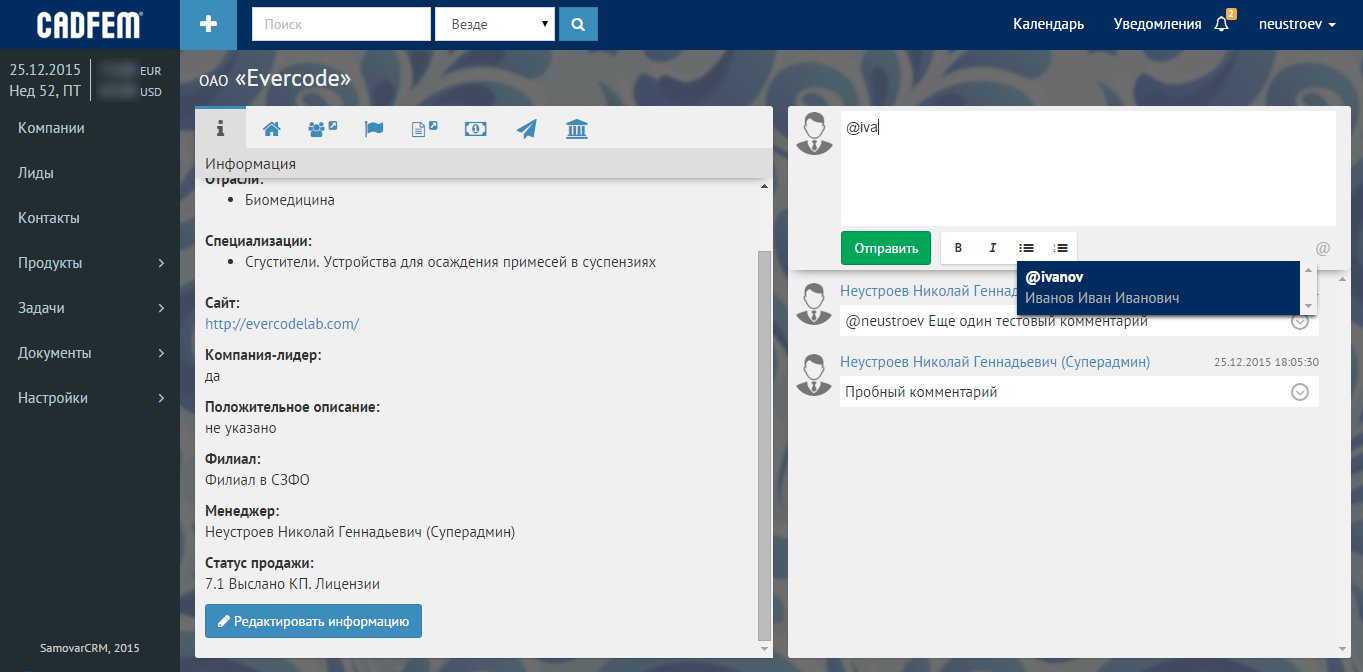Open the flag icon tab
The width and height of the screenshot is (1363, 672).
[x=374, y=129]
